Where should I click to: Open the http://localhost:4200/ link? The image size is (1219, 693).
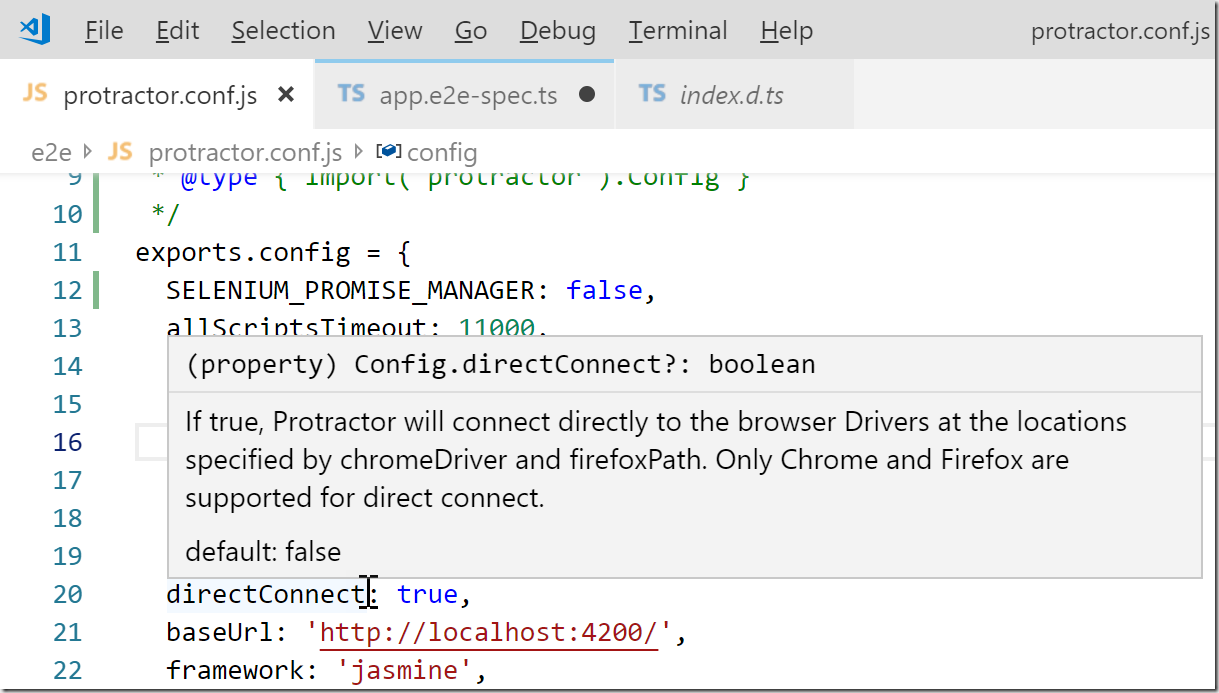489,632
